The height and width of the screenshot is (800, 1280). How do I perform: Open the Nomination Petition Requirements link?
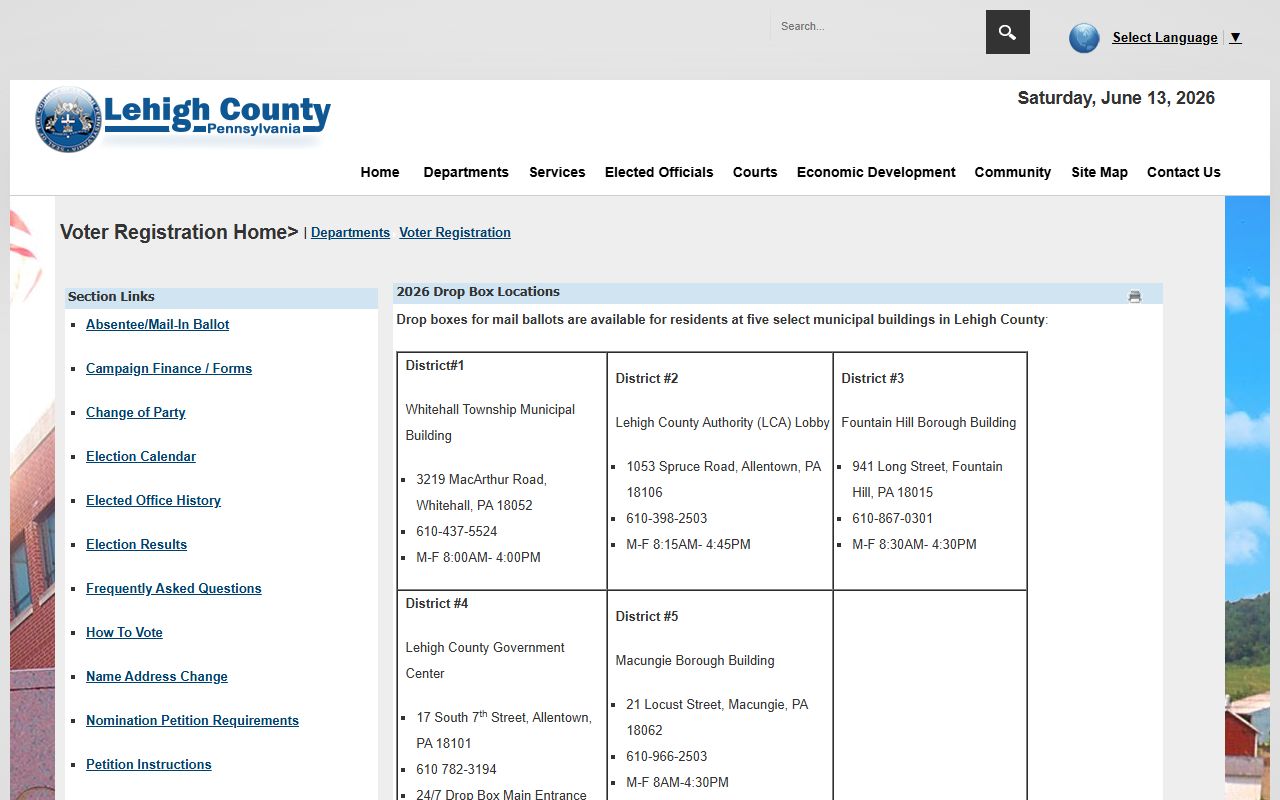pos(192,720)
